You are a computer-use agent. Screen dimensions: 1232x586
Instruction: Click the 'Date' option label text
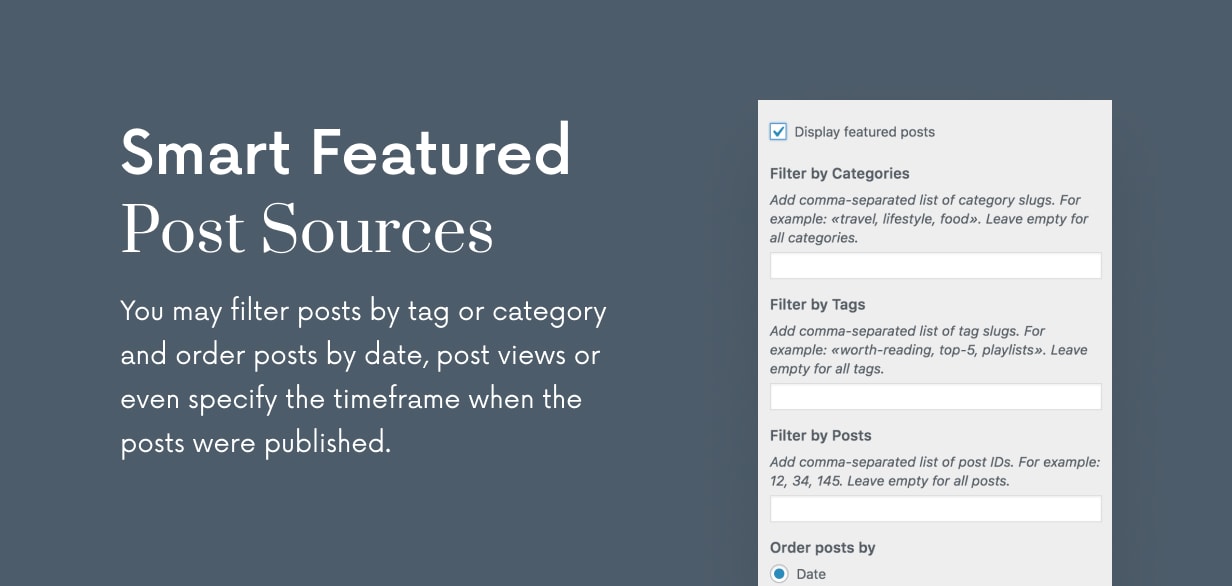click(811, 574)
